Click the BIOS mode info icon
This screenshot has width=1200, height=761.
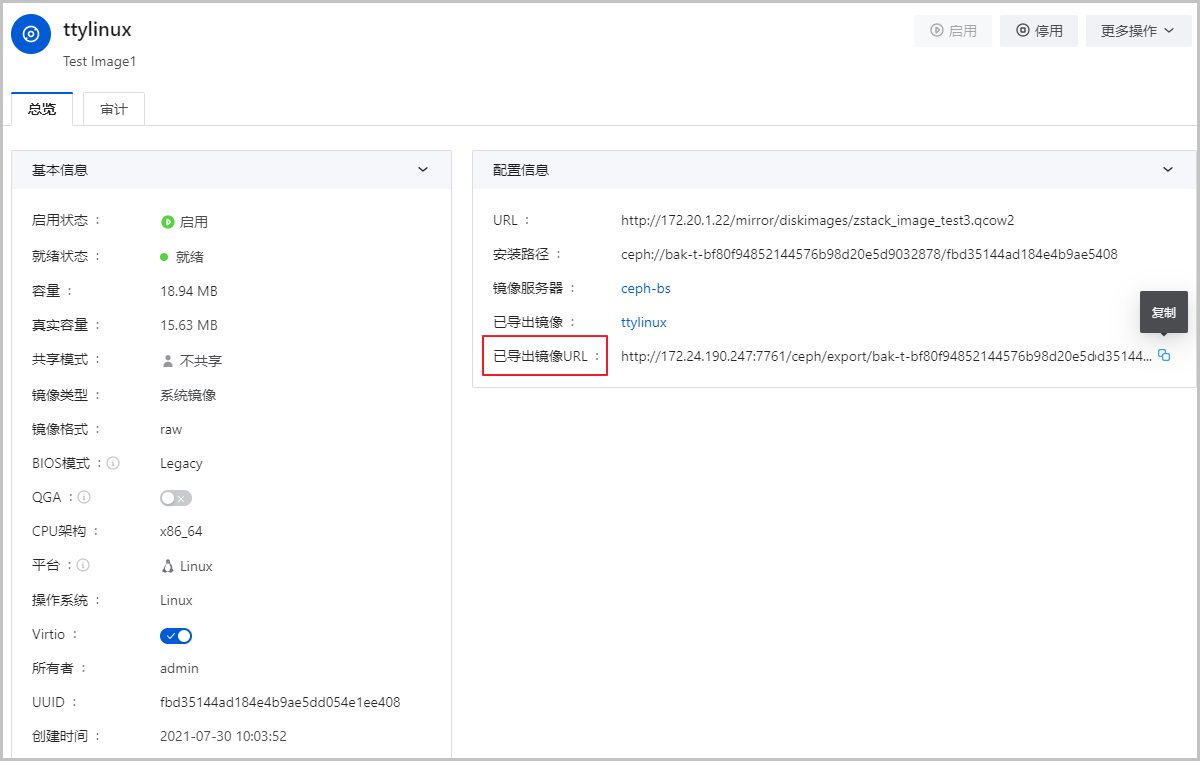113,463
